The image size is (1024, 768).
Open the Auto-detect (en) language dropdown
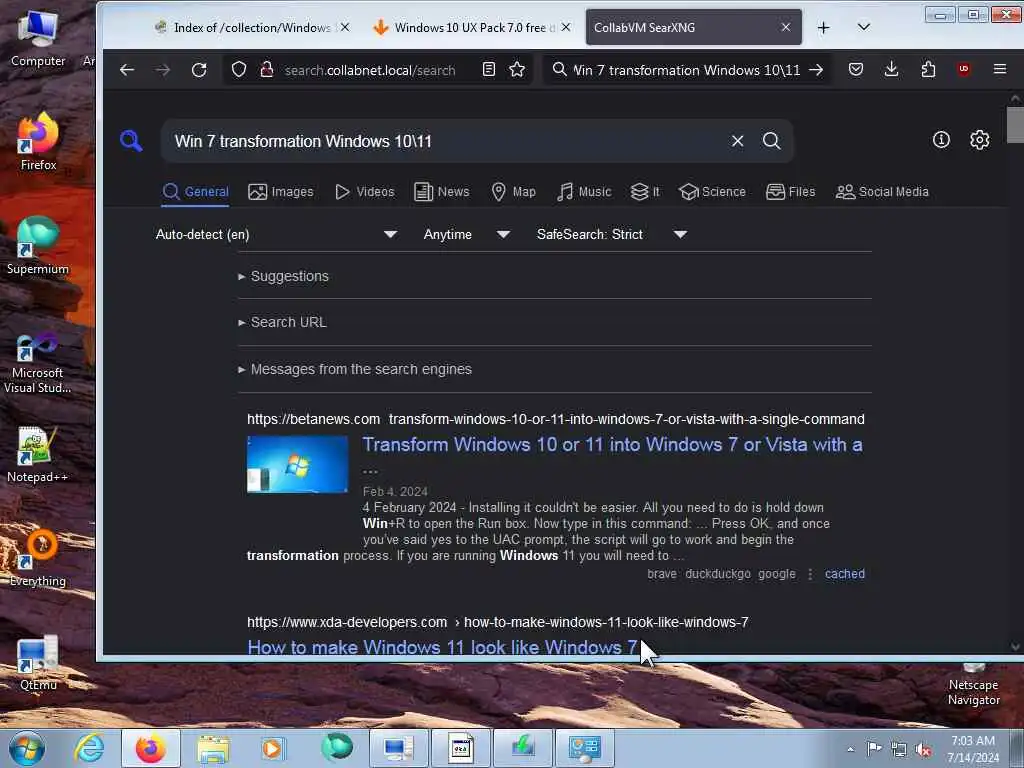pos(276,234)
